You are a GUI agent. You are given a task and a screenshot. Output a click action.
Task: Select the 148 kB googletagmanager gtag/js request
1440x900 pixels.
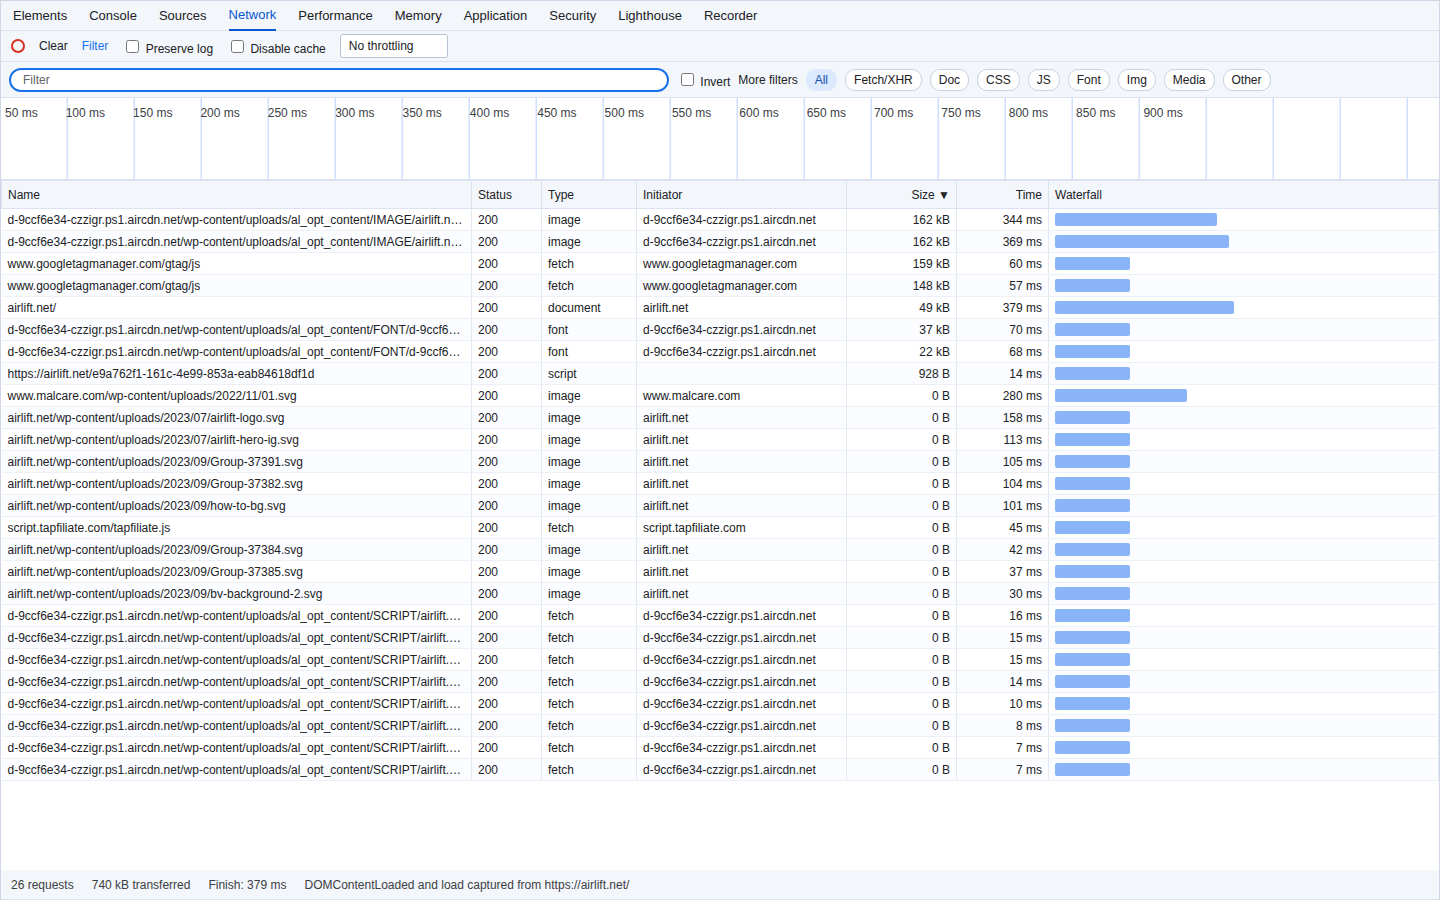point(719,286)
